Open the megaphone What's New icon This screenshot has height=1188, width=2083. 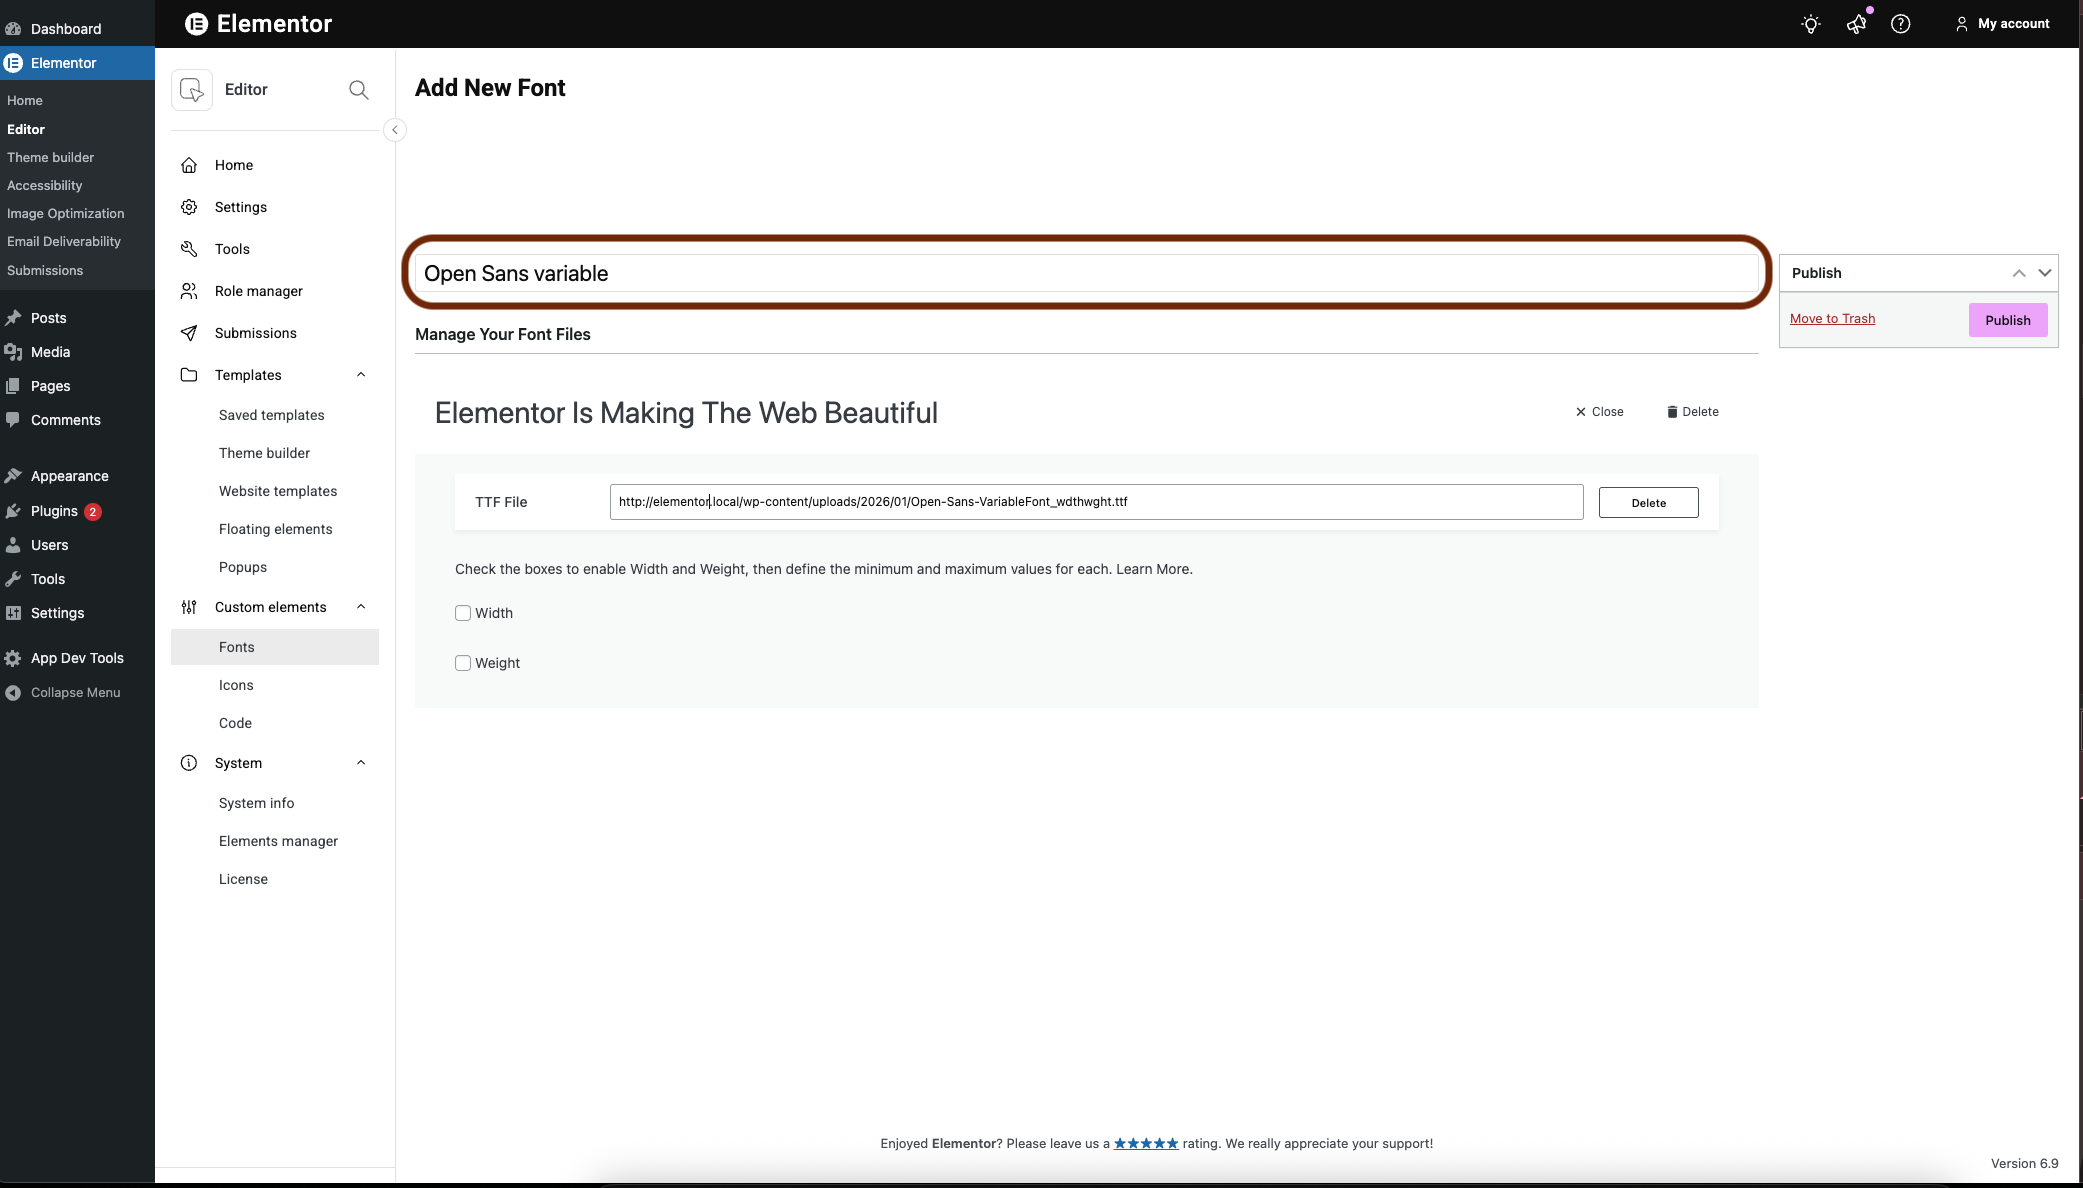click(1856, 24)
